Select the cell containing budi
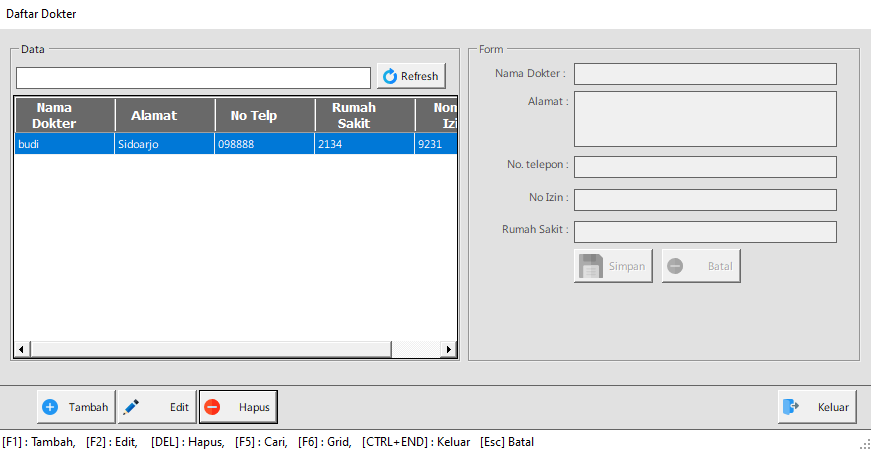 click(x=64, y=144)
